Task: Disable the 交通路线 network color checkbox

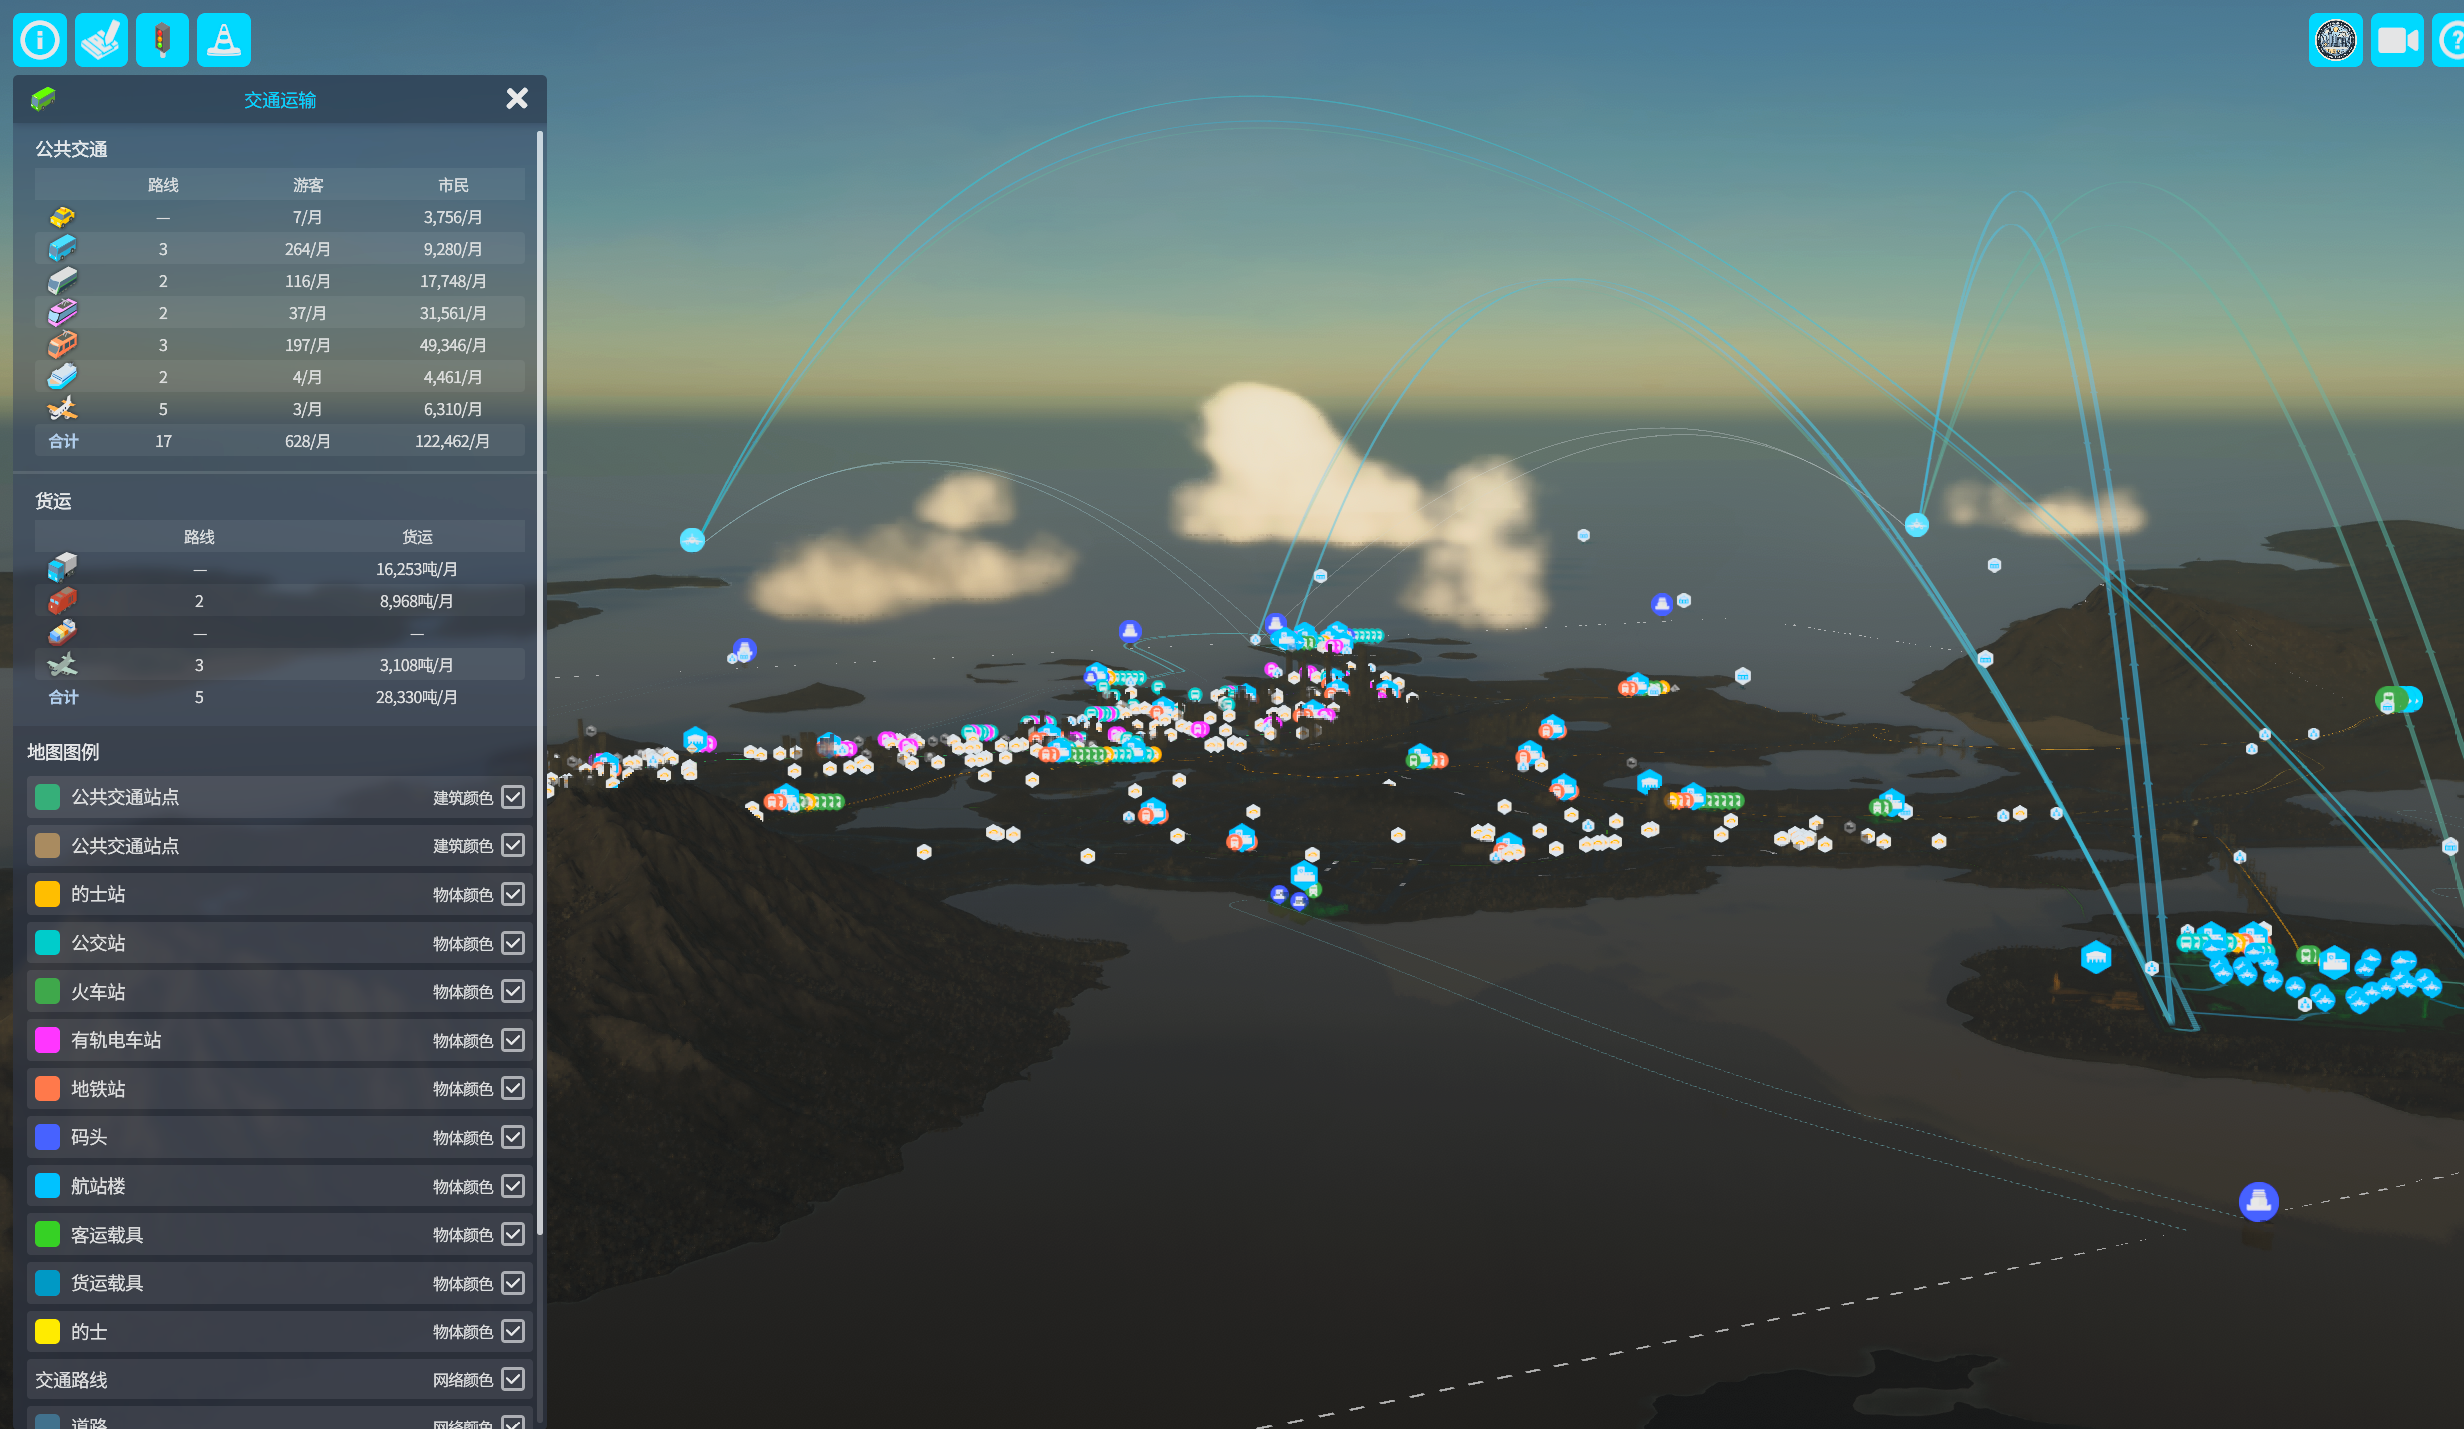Action: (513, 1379)
